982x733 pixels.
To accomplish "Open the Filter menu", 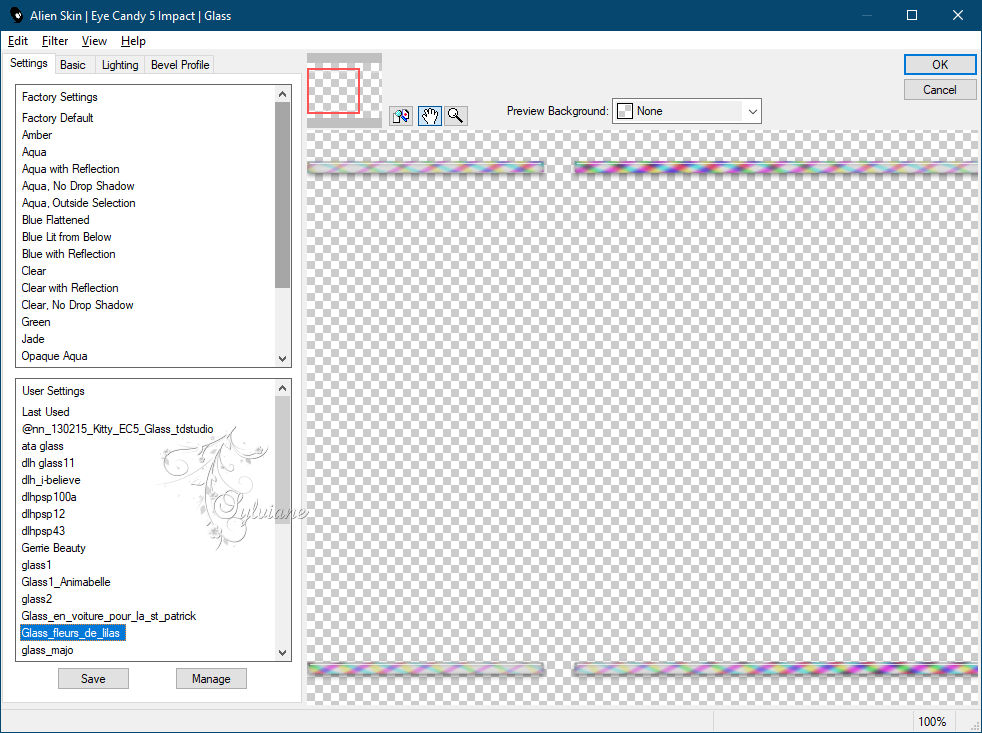I will (54, 41).
